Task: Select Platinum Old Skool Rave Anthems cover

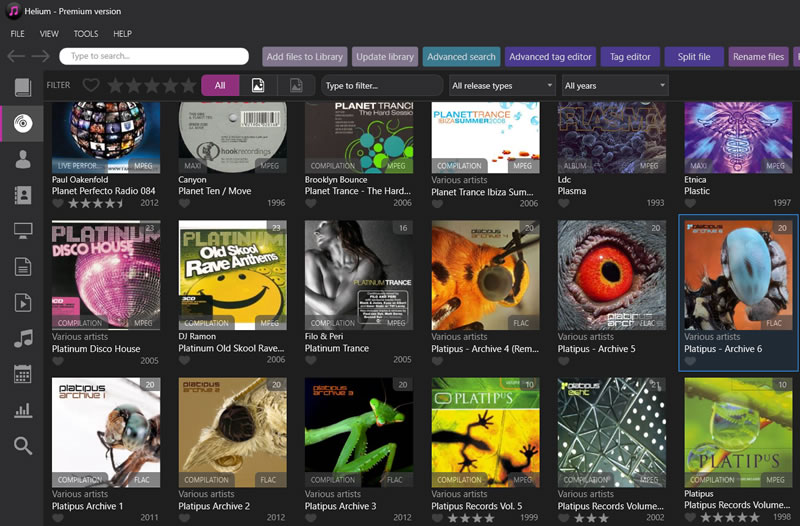Action: 233,275
